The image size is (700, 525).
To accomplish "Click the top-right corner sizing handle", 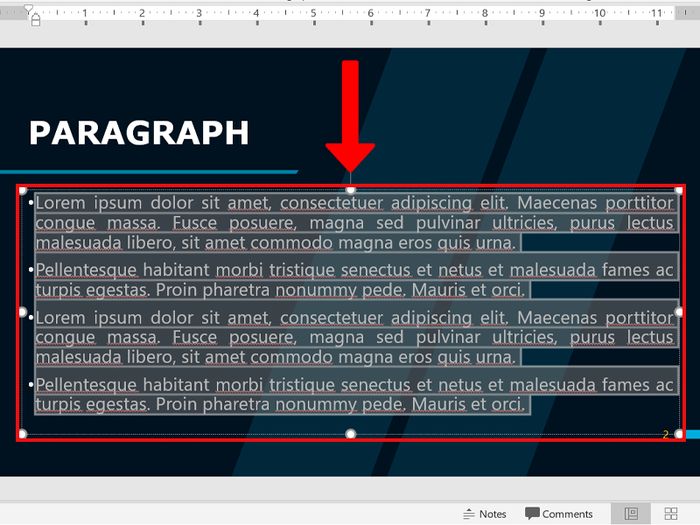I will pyautogui.click(x=679, y=189).
